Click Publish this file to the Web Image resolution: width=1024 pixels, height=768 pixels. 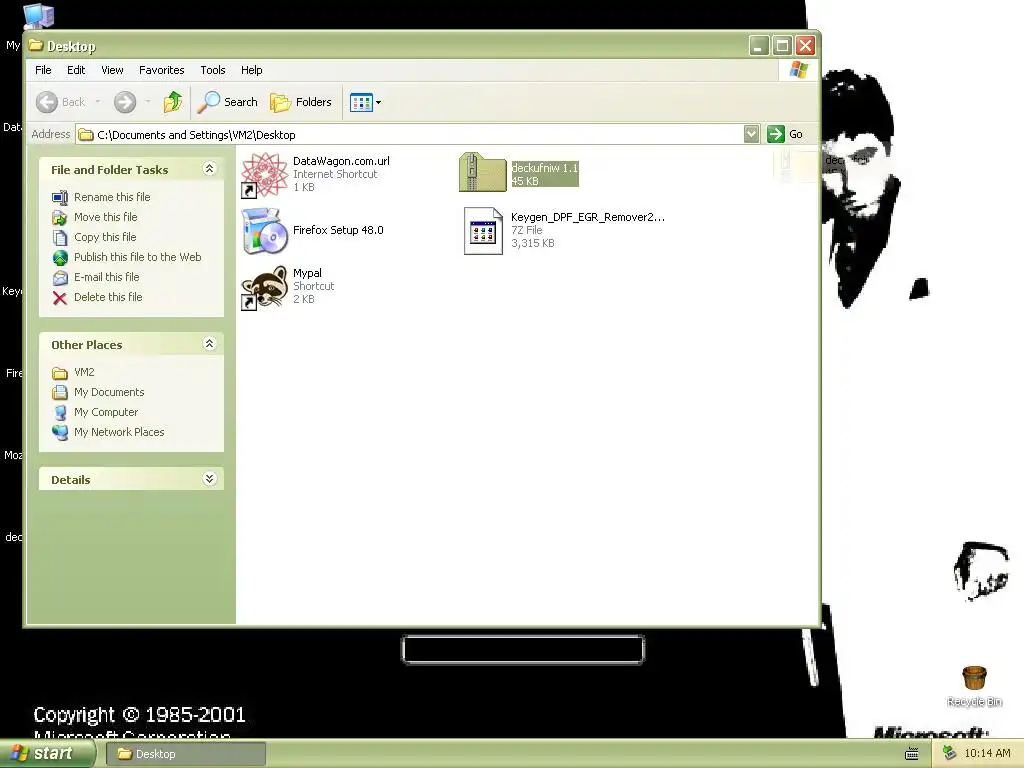click(137, 257)
